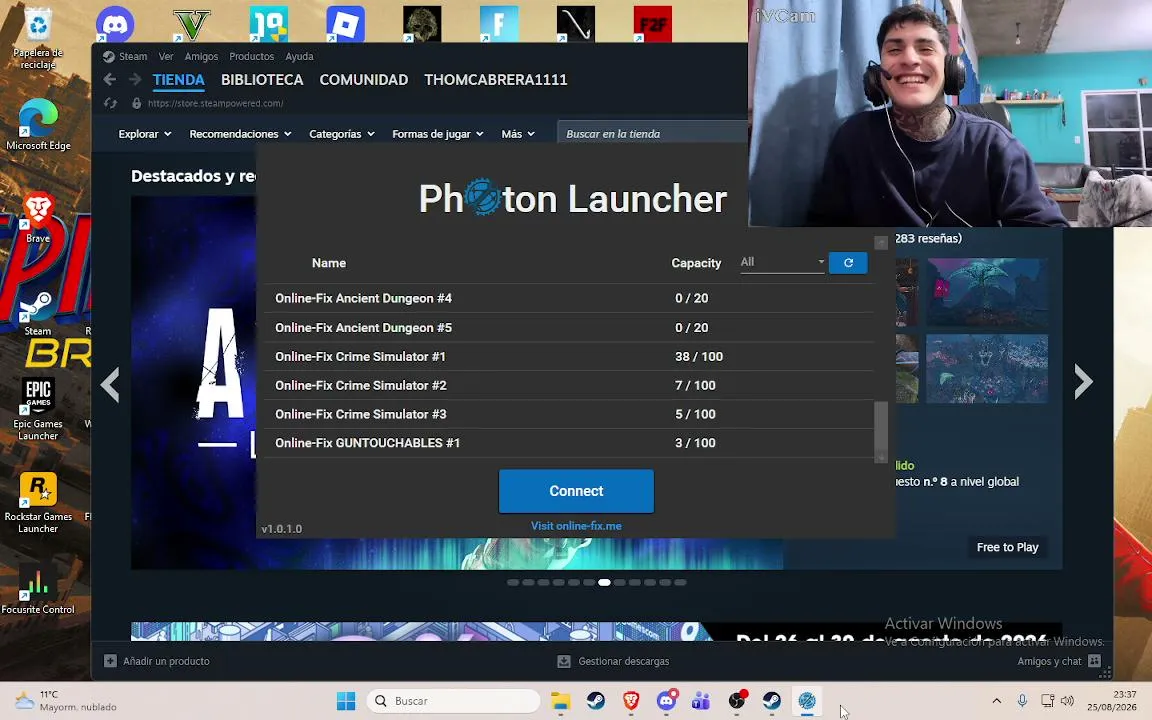Open Microsoft Edge desktop icon
The image size is (1152, 720).
pos(37,125)
